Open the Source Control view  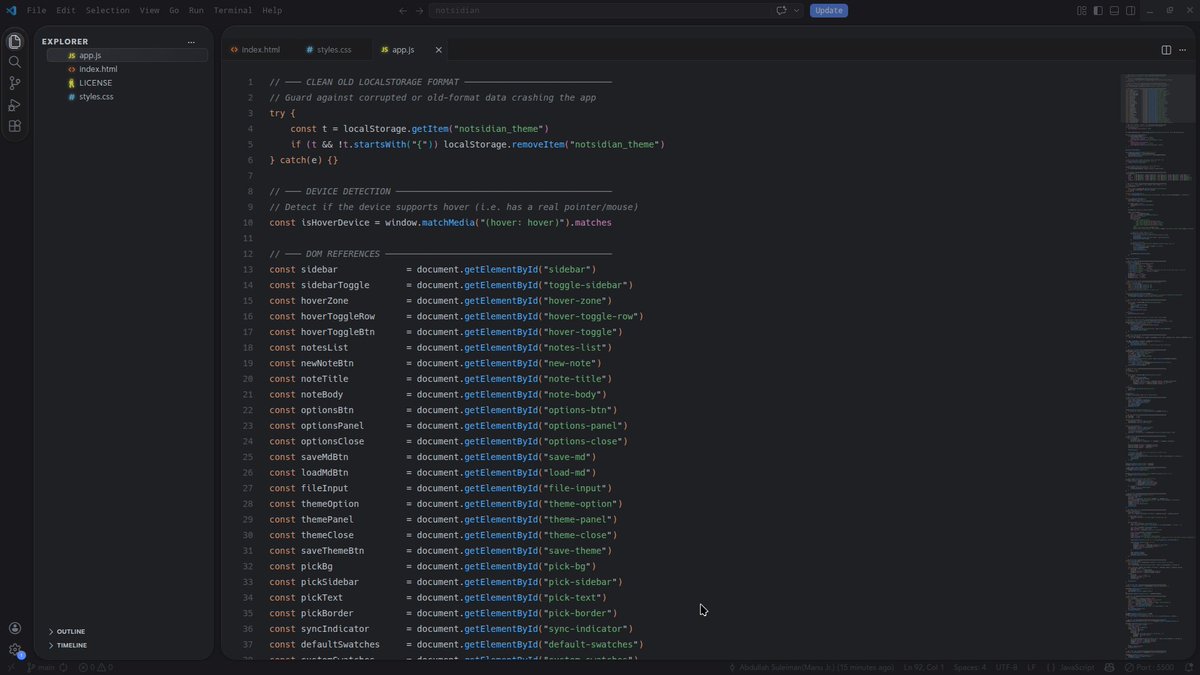pyautogui.click(x=15, y=83)
